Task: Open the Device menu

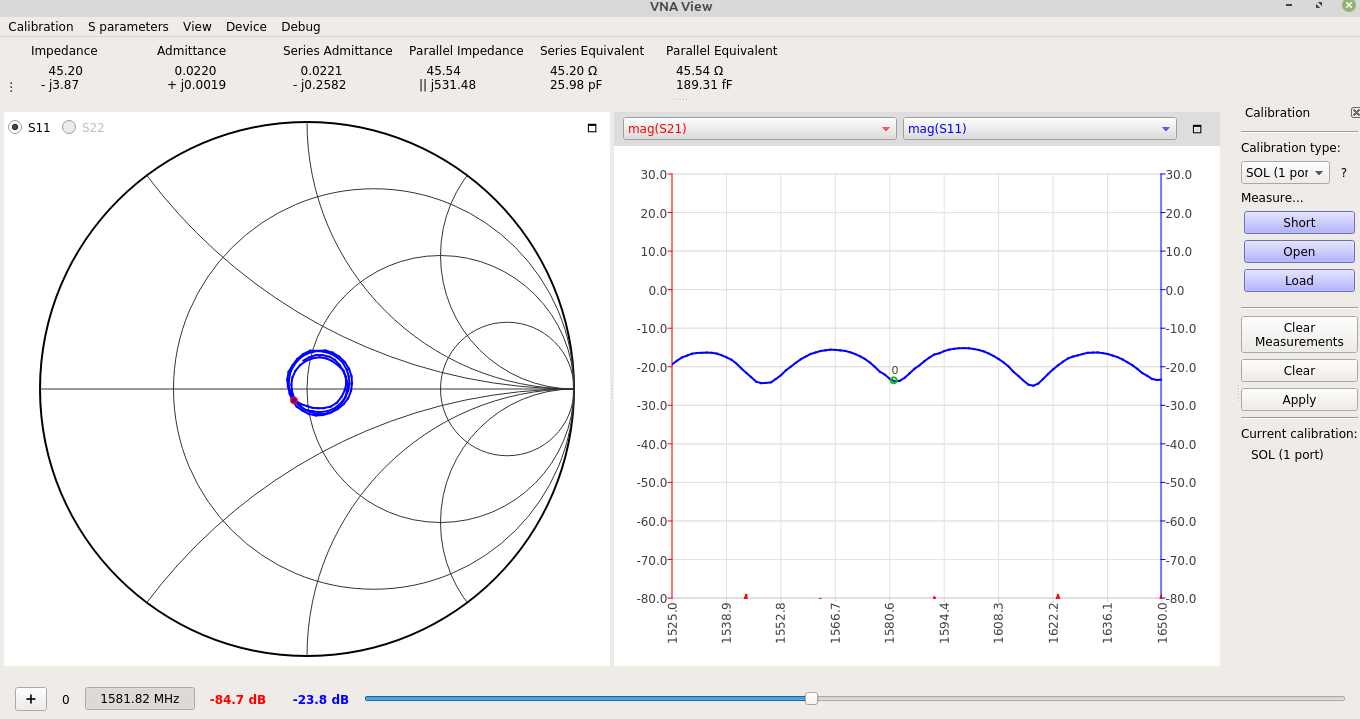Action: click(x=246, y=27)
